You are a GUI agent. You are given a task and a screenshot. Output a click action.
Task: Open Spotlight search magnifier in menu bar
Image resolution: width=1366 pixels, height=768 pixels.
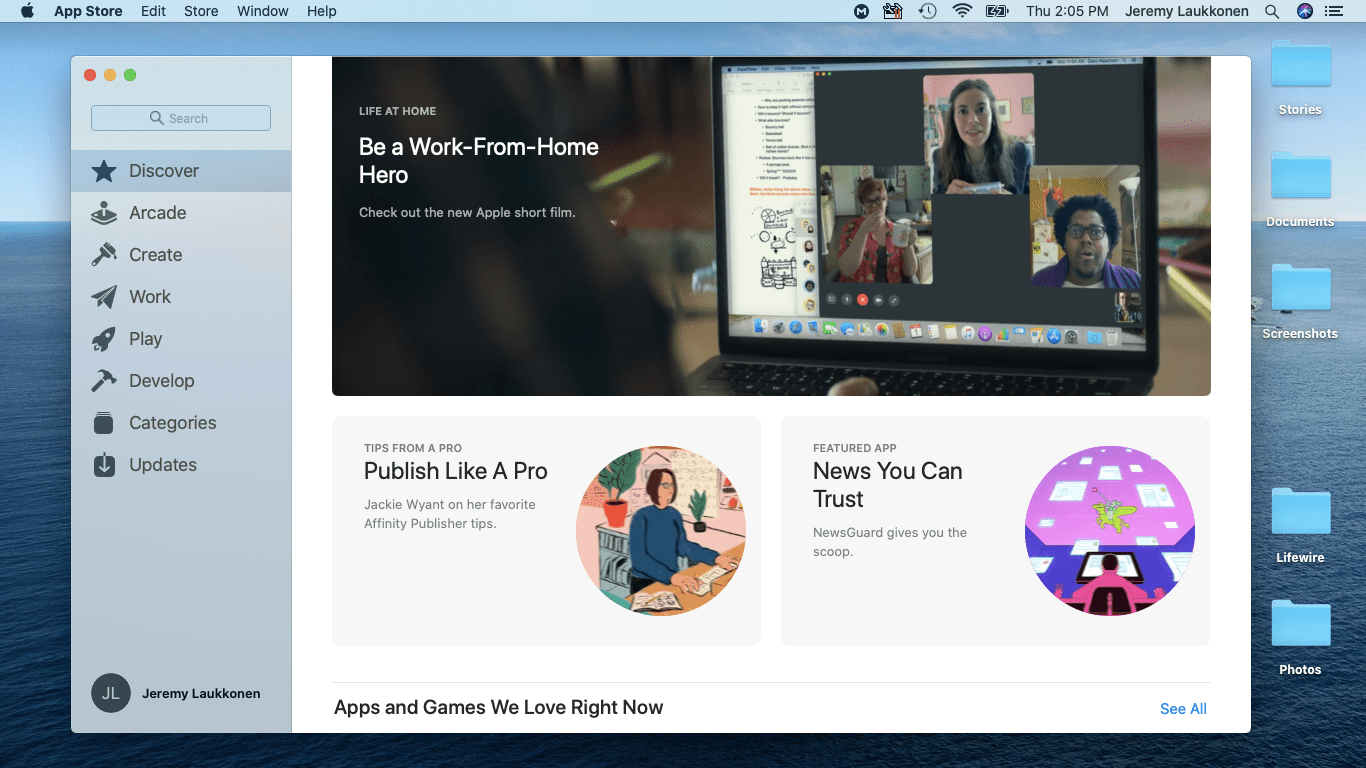coord(1272,11)
